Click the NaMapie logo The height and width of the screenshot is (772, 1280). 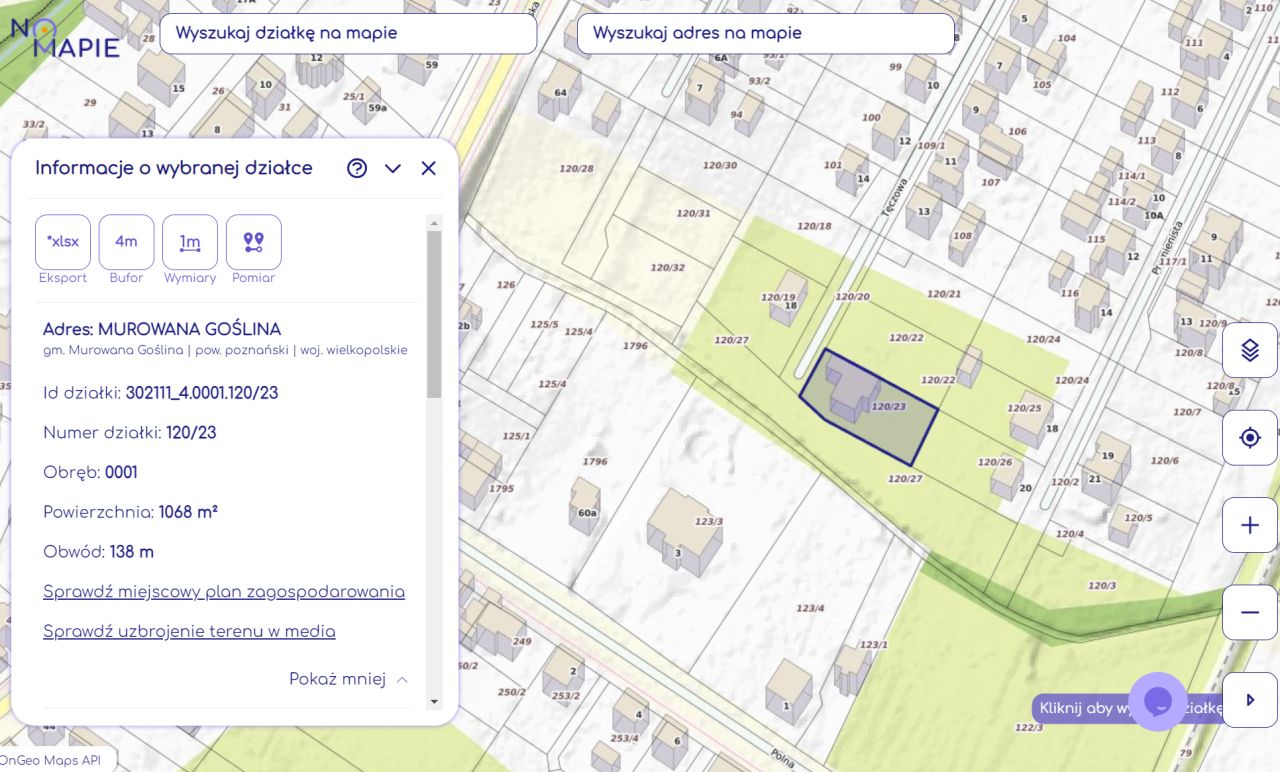click(65, 37)
